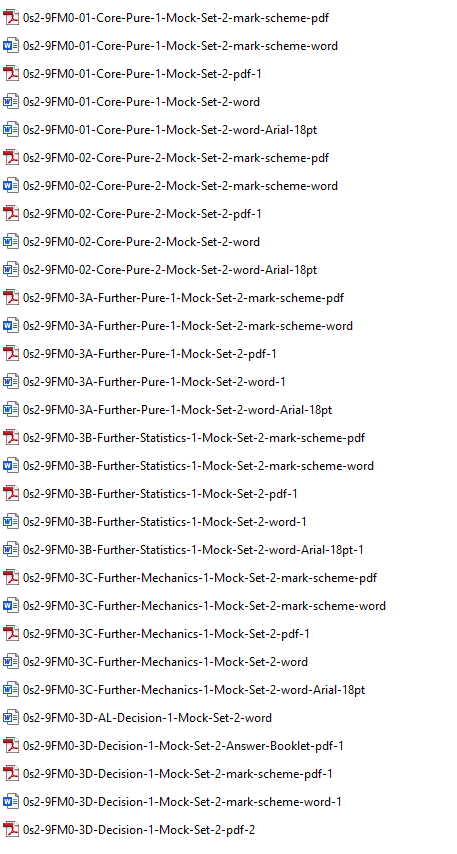Select file Core-Pure-1-Mock-Set-2-pdf-1
This screenshot has height=854, width=457.
pos(142,74)
